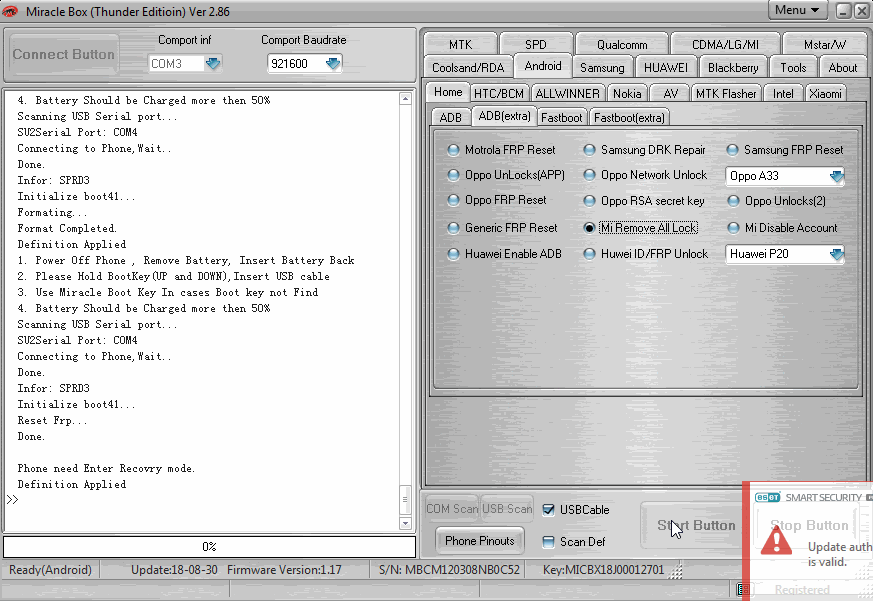Select Oppo Unlocks(2) radio button
Screen dimensions: 873x601
tap(733, 201)
